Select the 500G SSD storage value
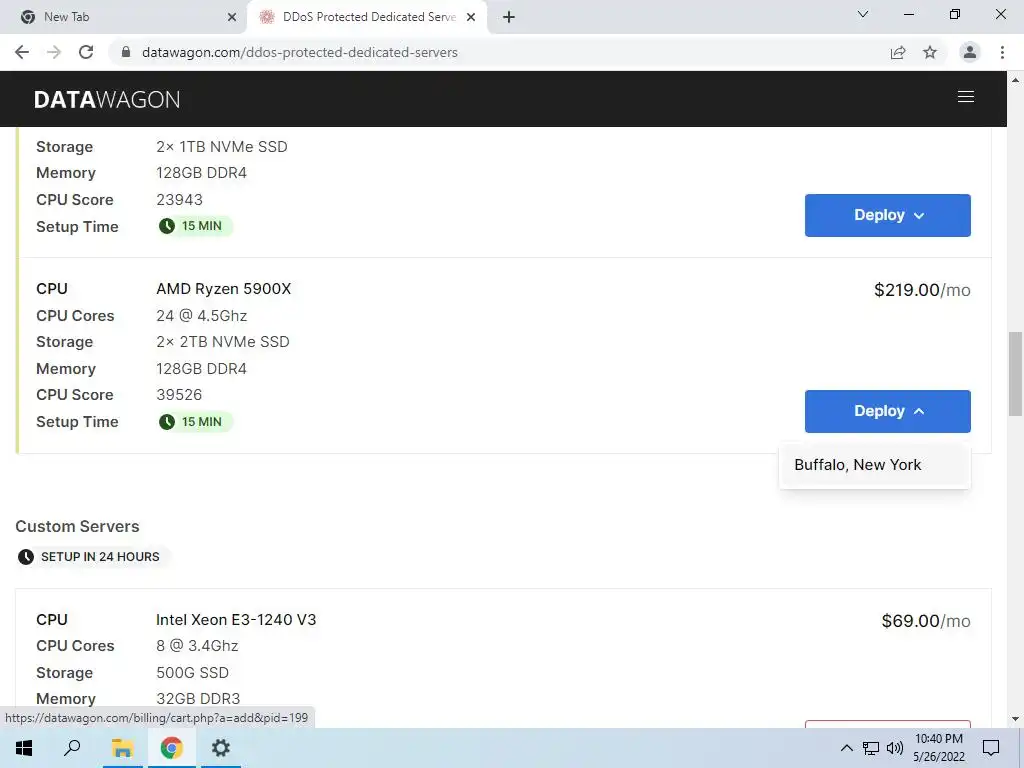Viewport: 1024px width, 768px height. pos(192,673)
